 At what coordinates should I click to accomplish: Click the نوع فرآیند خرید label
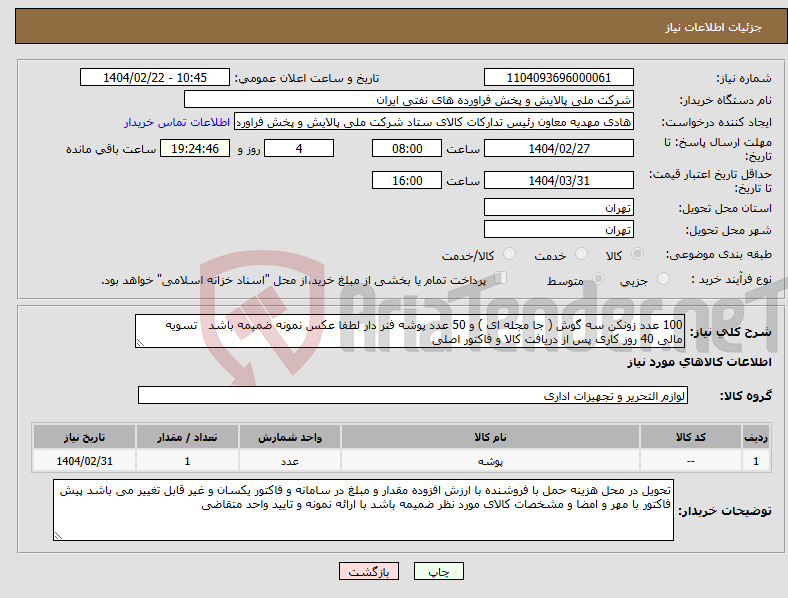[731, 279]
